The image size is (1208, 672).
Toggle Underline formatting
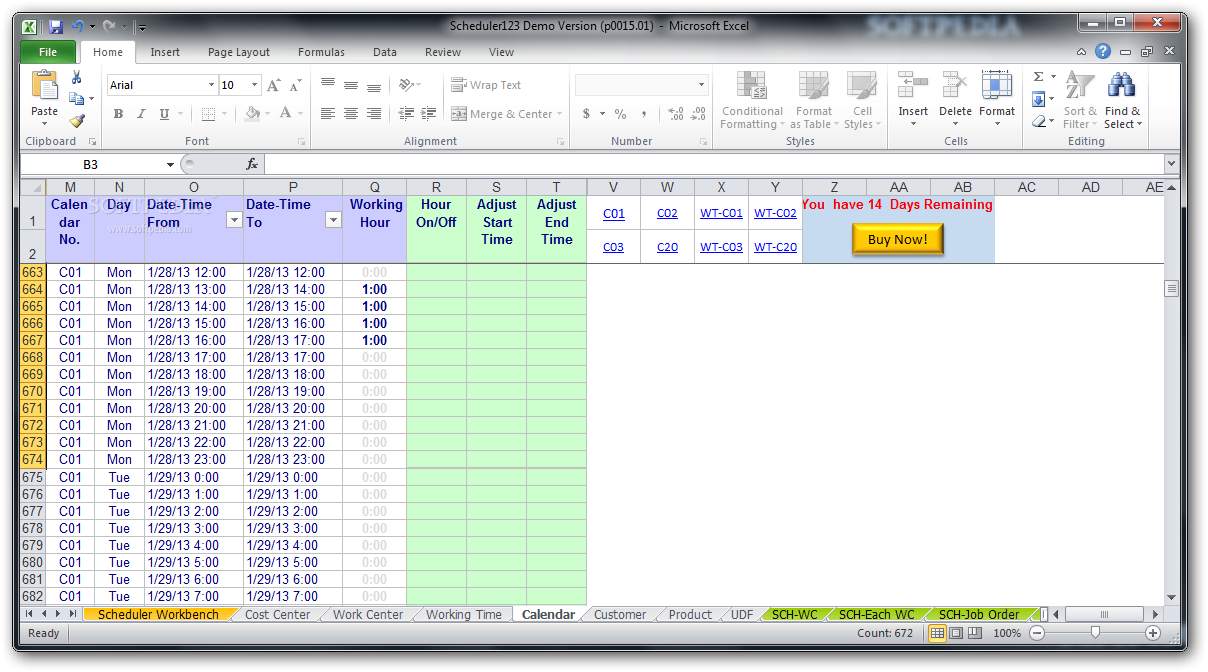pos(164,114)
